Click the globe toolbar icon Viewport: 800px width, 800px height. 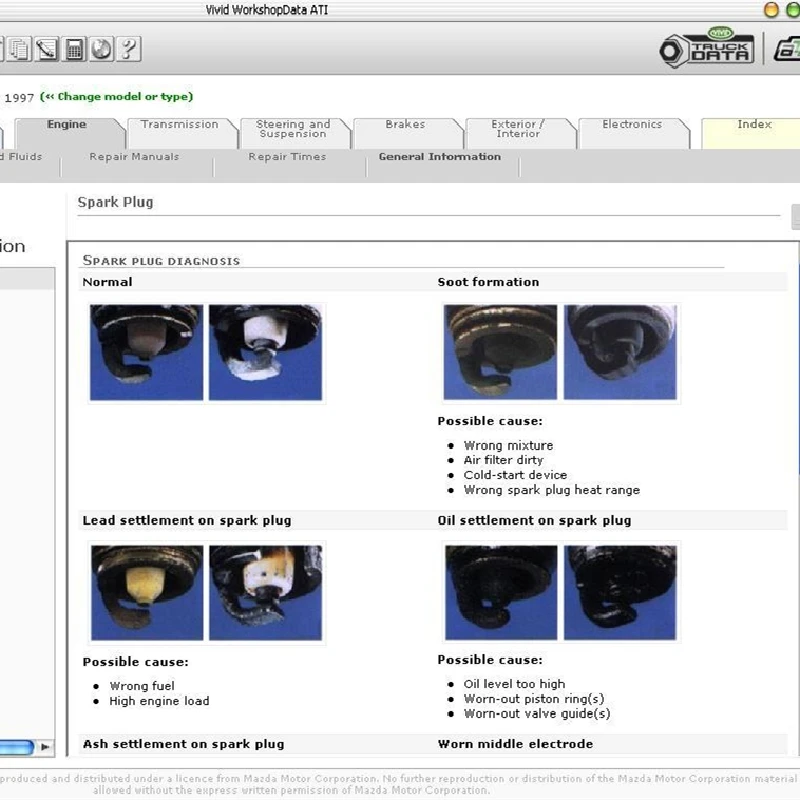pyautogui.click(x=102, y=49)
